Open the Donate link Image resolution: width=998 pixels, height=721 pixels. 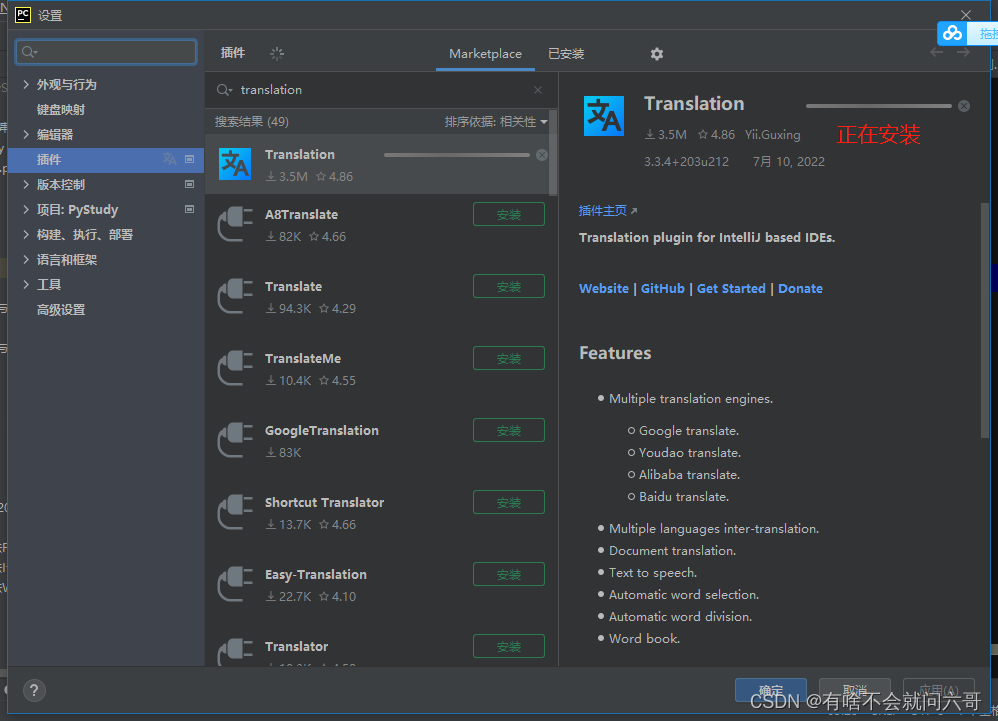pos(800,289)
